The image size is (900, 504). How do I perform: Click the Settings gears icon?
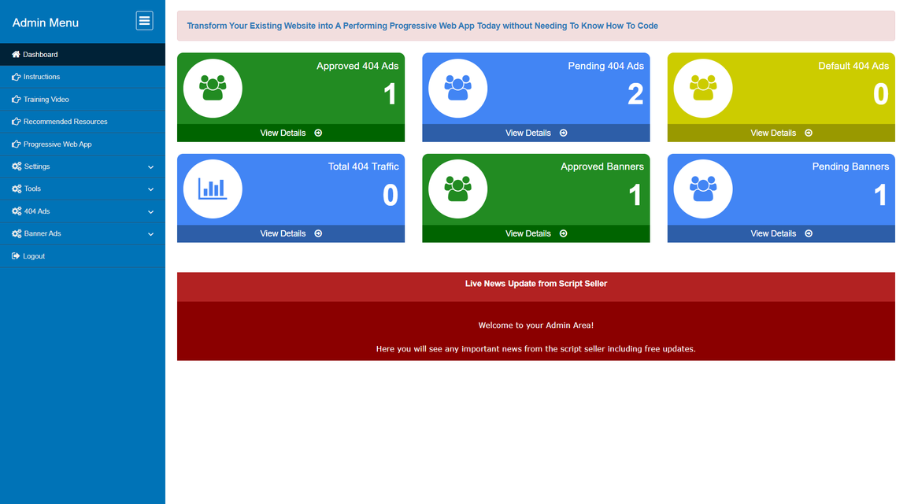[17, 166]
